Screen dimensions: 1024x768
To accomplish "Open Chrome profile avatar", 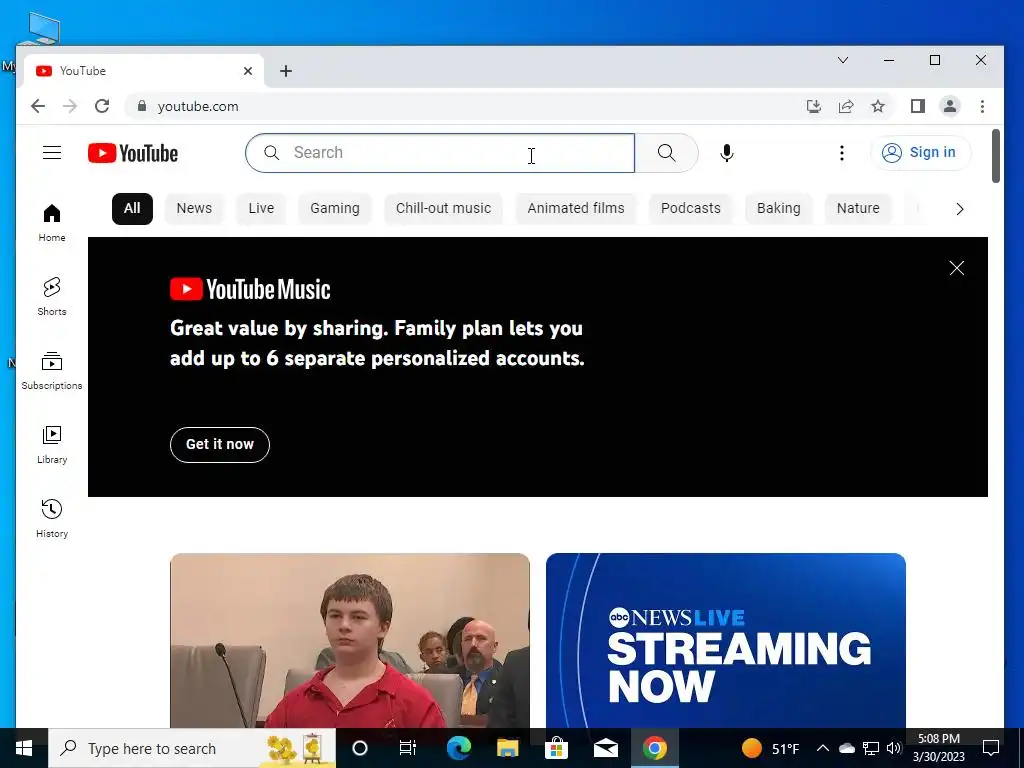I will [950, 106].
